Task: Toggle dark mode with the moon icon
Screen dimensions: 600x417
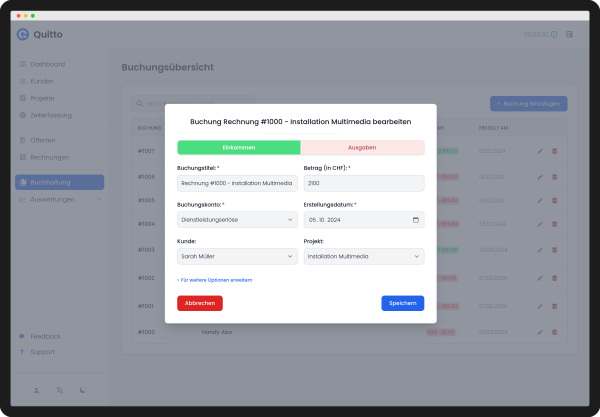Action: pyautogui.click(x=82, y=390)
